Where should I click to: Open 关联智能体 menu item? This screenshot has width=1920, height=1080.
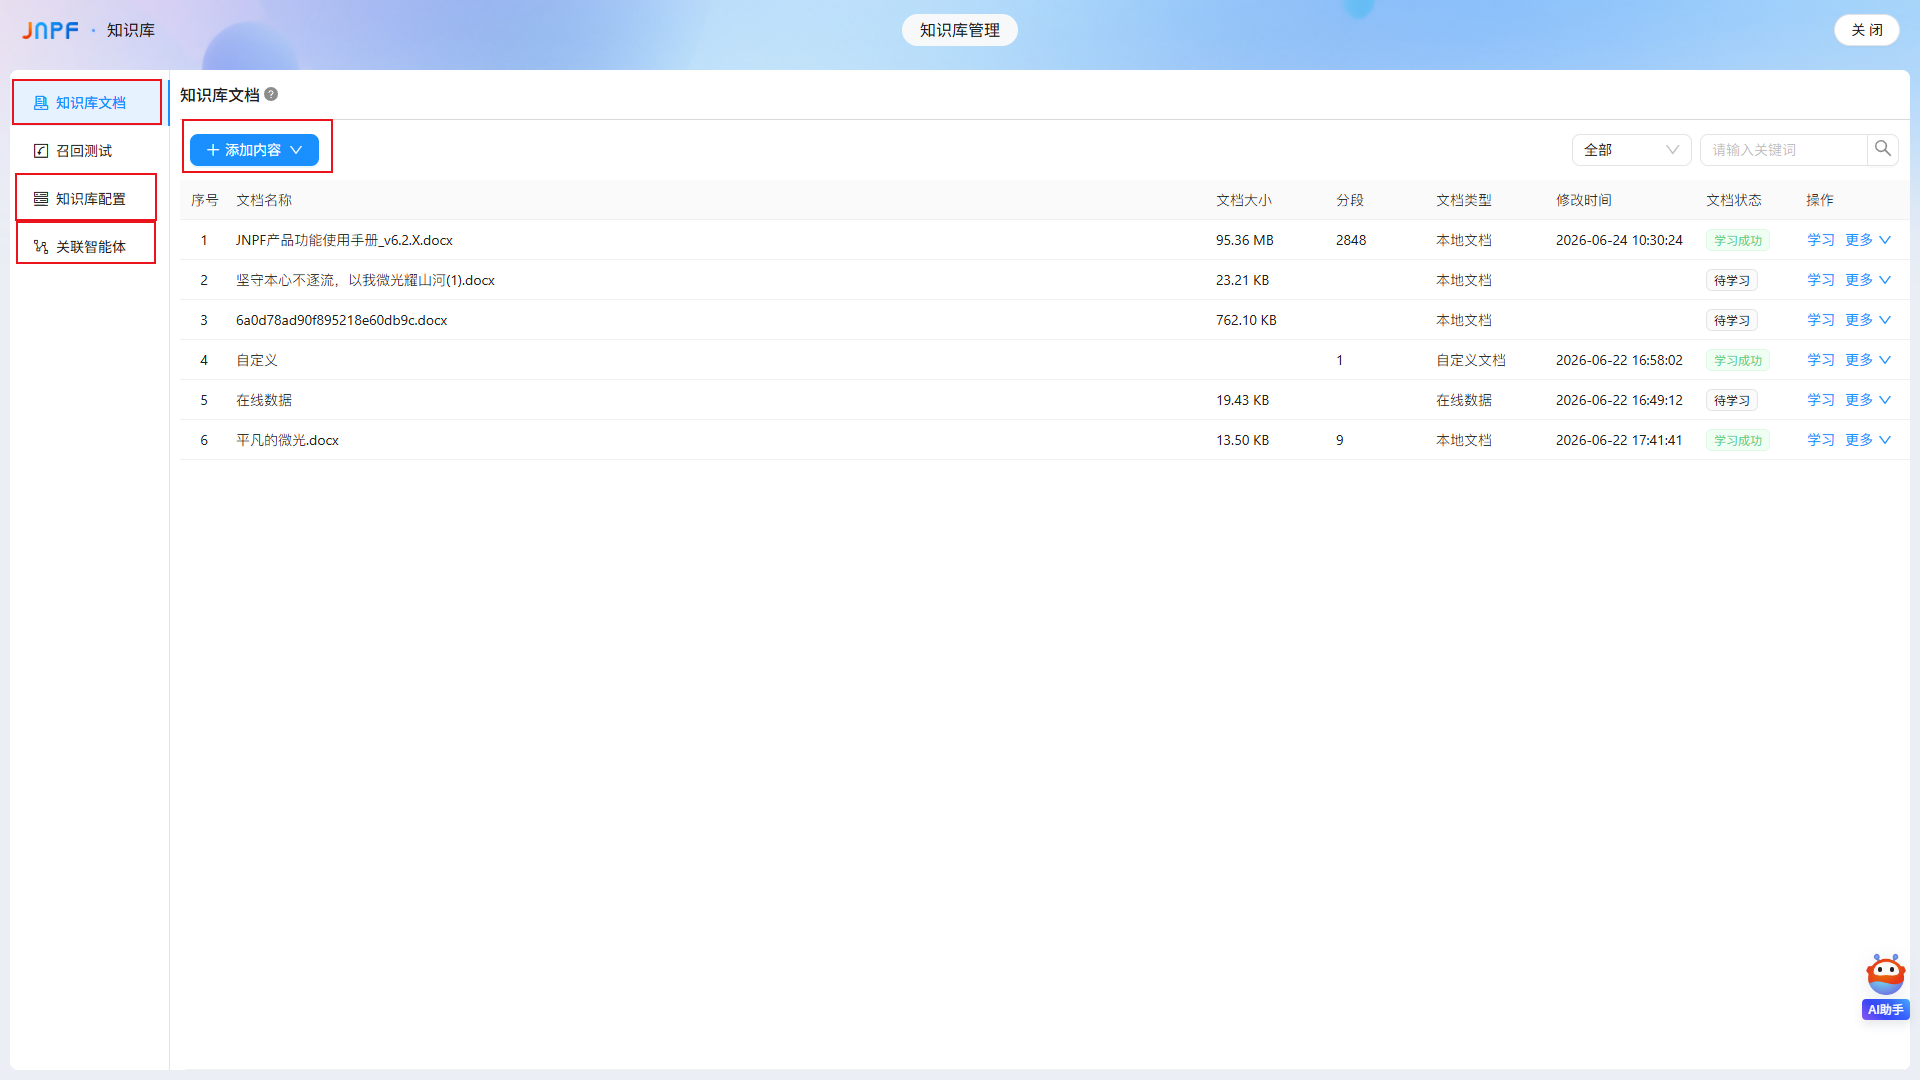click(x=86, y=246)
